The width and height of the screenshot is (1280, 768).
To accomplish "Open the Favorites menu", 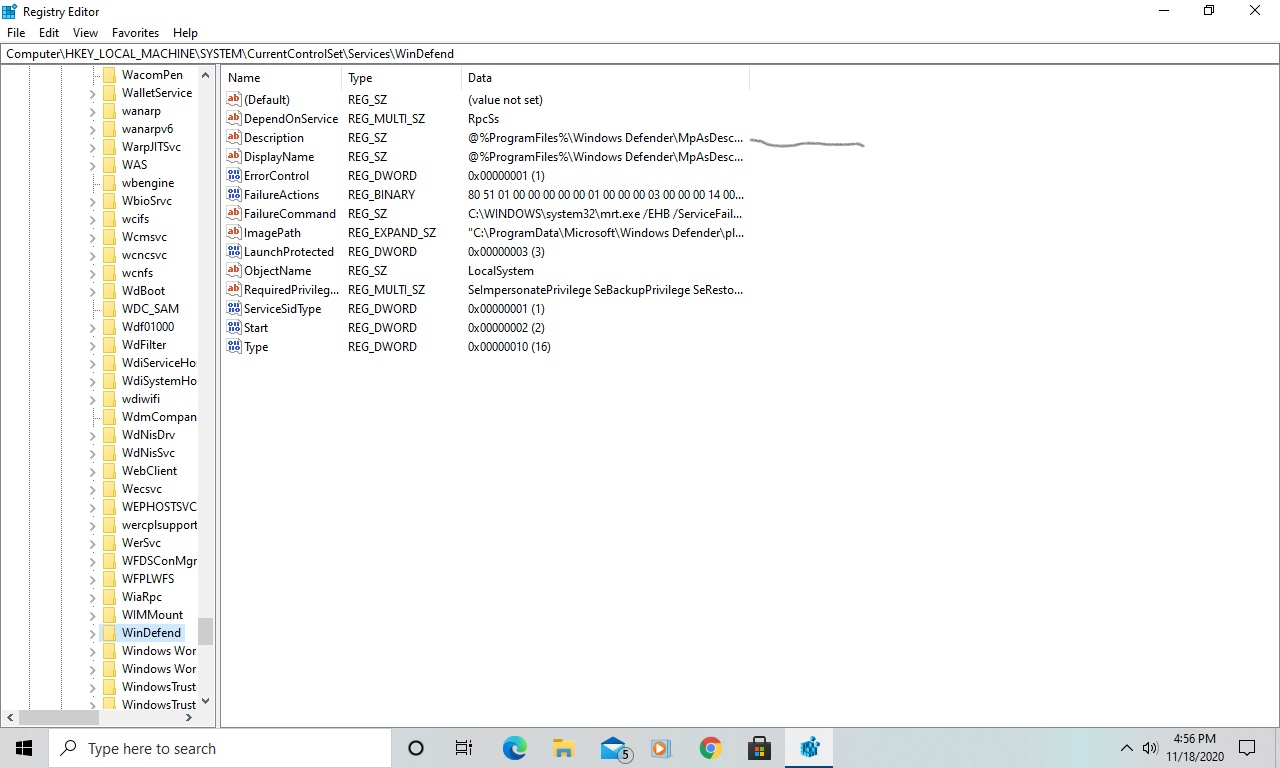I will [x=135, y=33].
